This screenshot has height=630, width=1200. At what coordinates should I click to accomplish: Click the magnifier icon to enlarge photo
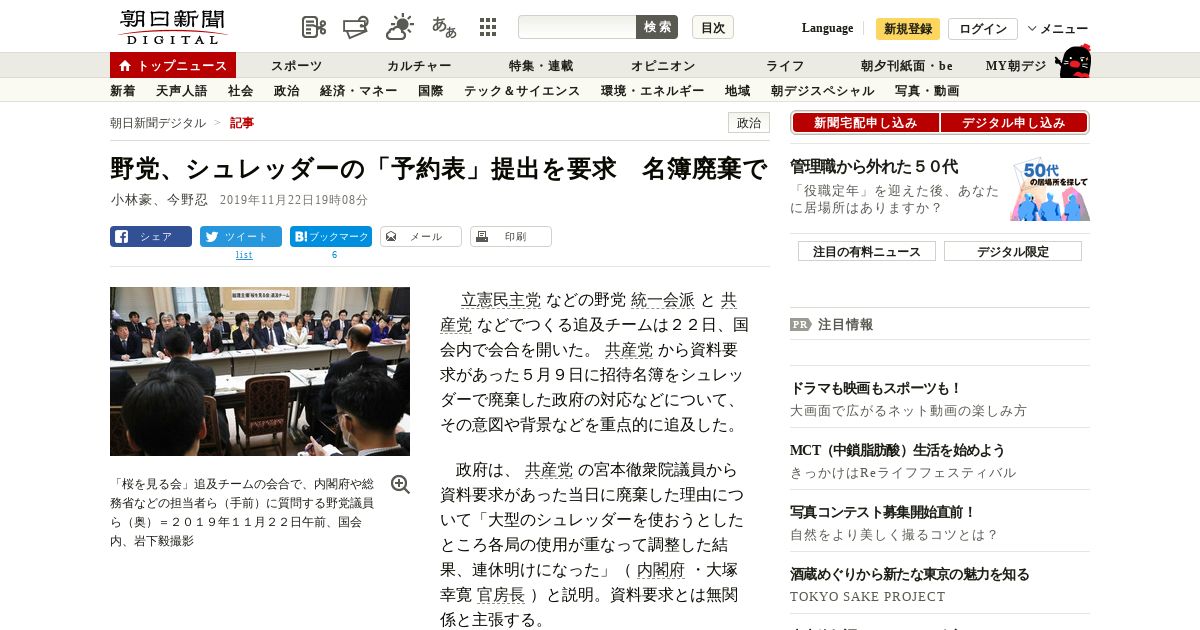[x=400, y=484]
